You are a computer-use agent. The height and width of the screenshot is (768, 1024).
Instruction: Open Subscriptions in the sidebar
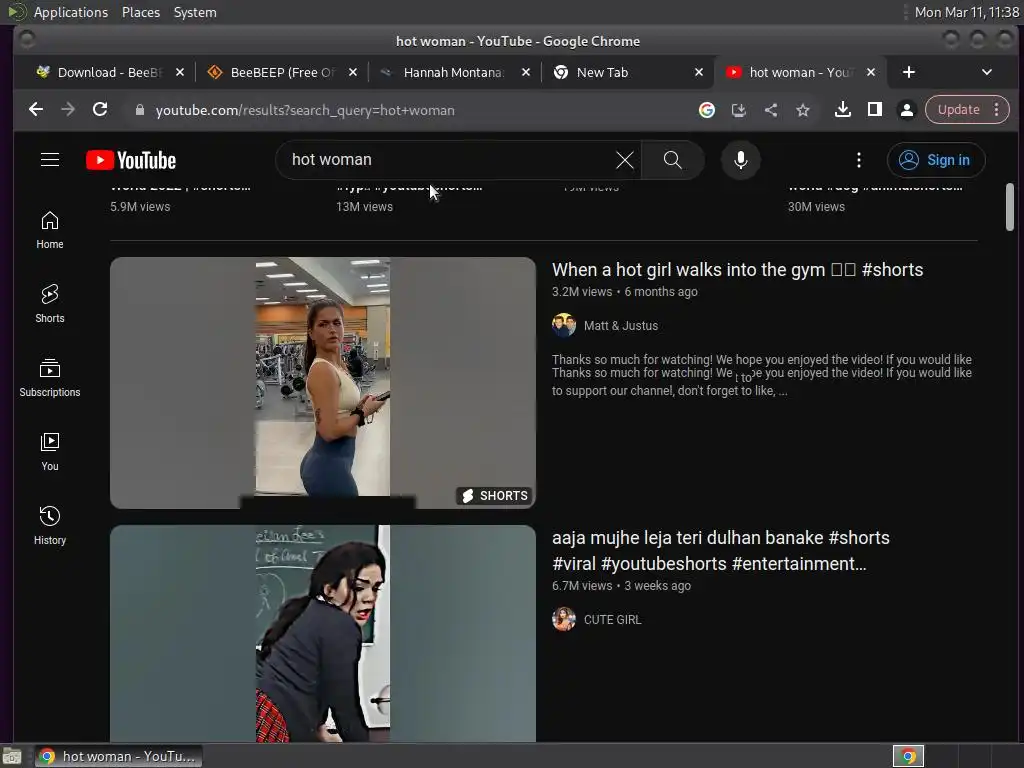(50, 377)
